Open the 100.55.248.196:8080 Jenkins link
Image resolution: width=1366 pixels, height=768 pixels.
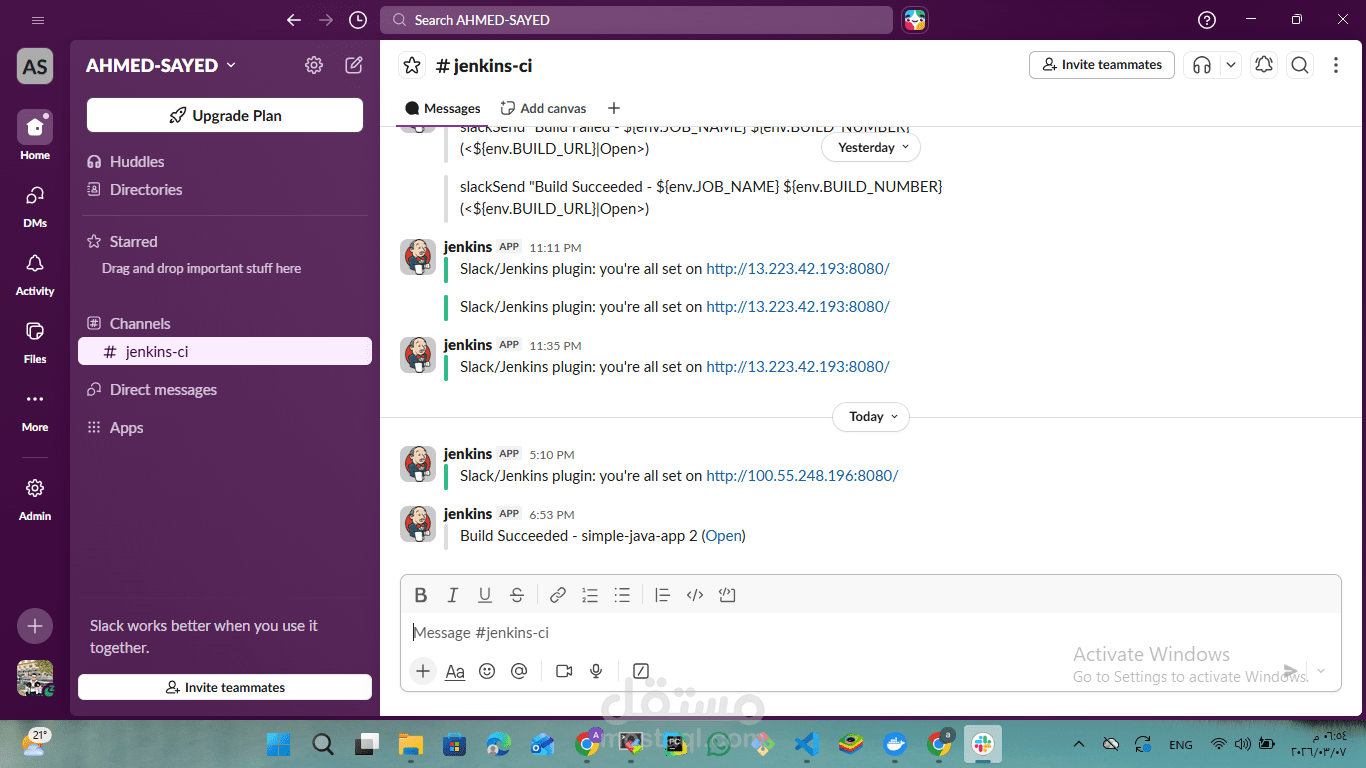point(802,476)
